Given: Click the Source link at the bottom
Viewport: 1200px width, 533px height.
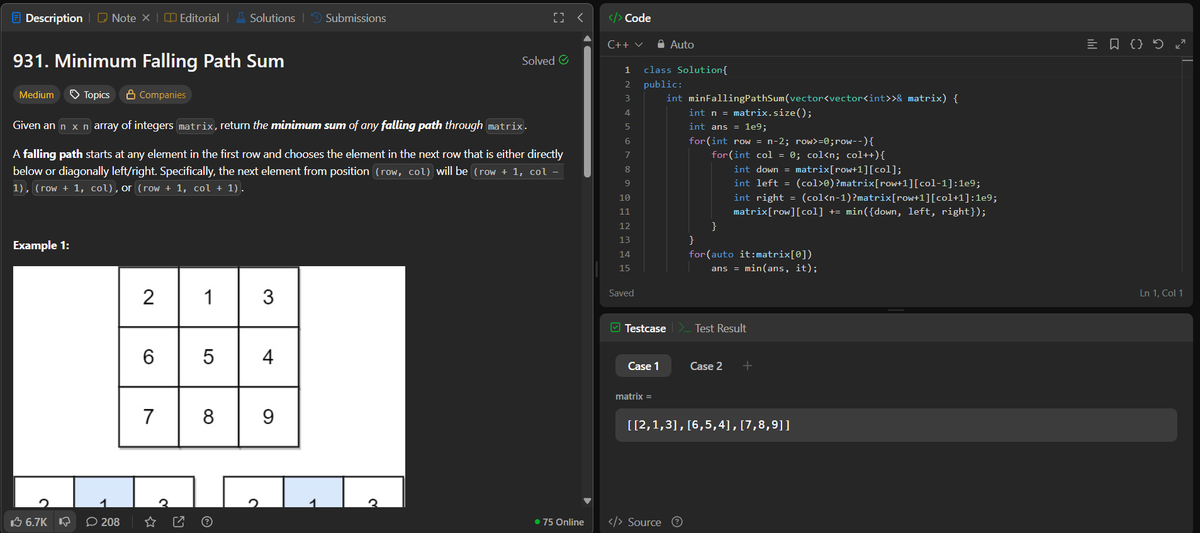Looking at the screenshot, I should (635, 522).
